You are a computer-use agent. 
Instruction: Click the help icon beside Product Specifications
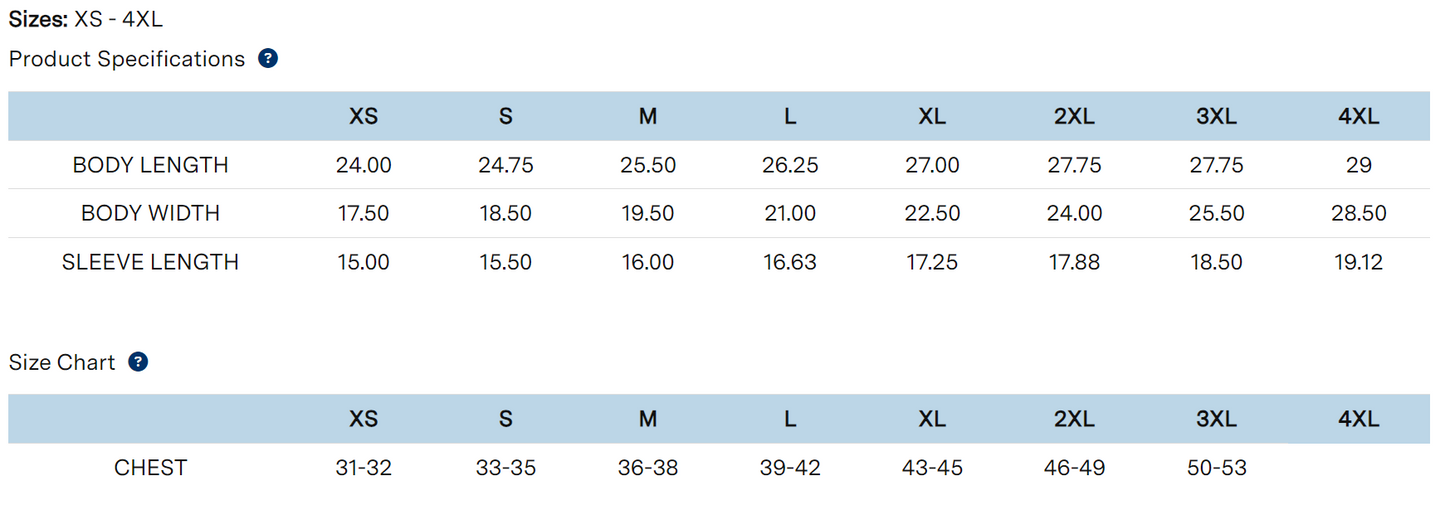tap(268, 59)
